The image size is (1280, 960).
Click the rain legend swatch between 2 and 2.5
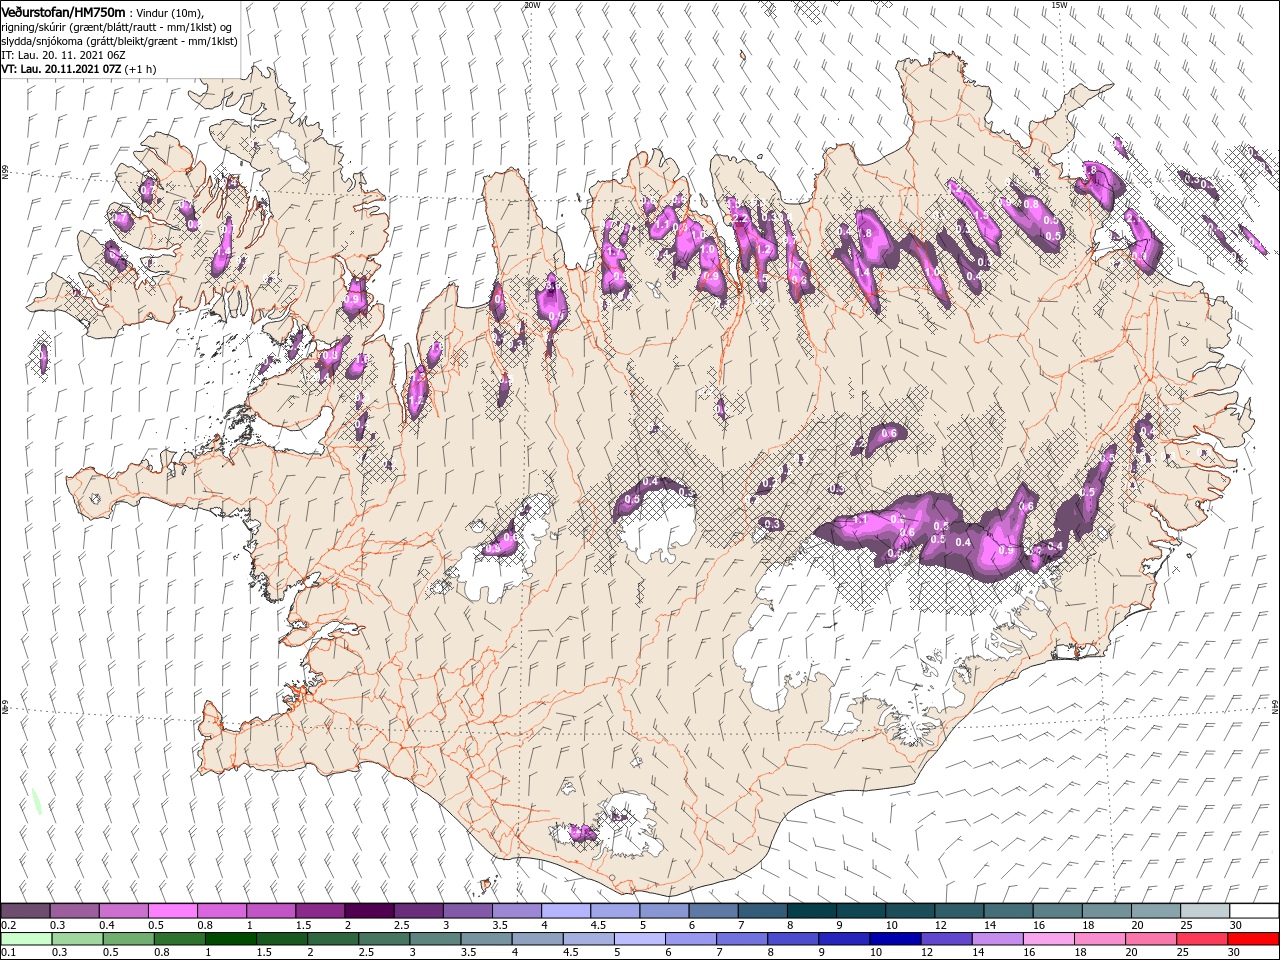pos(332,939)
